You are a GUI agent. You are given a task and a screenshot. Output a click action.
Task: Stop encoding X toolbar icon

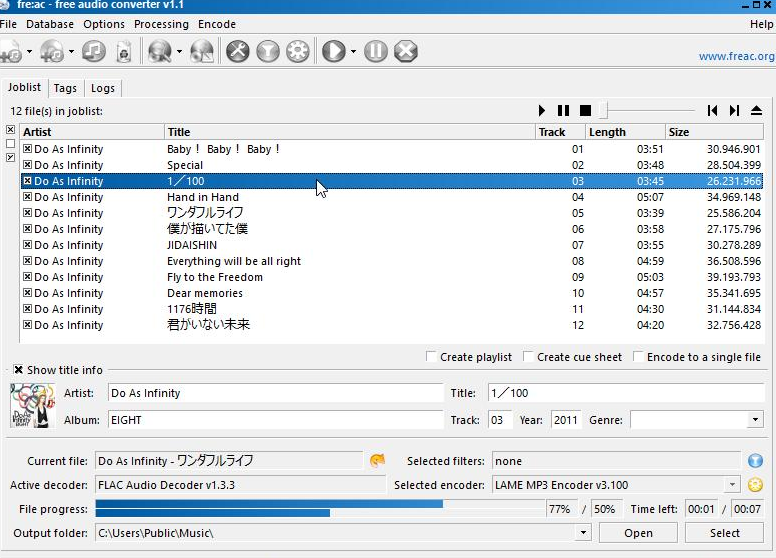coord(406,51)
